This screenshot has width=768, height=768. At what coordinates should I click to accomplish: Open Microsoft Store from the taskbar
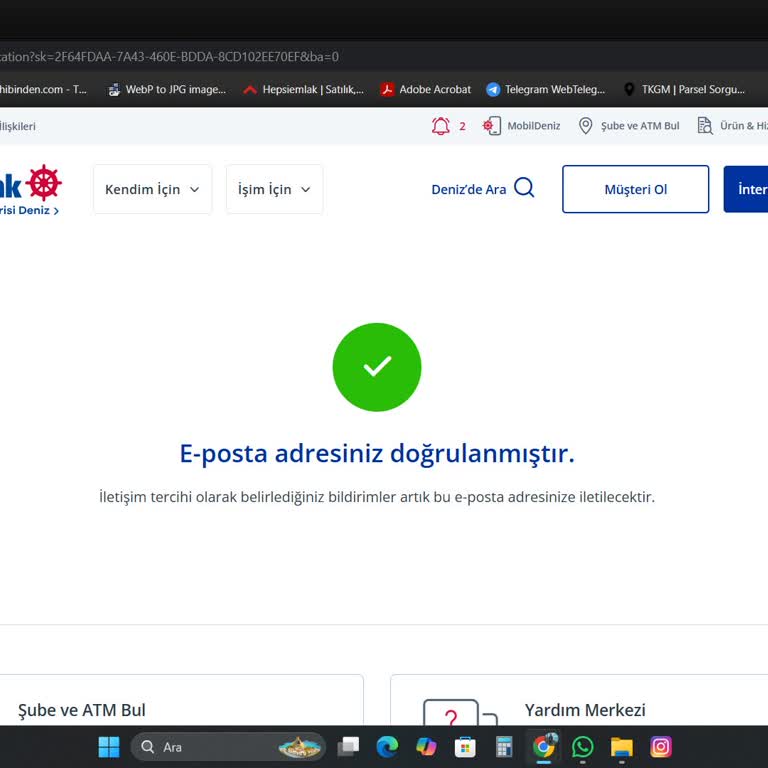465,747
